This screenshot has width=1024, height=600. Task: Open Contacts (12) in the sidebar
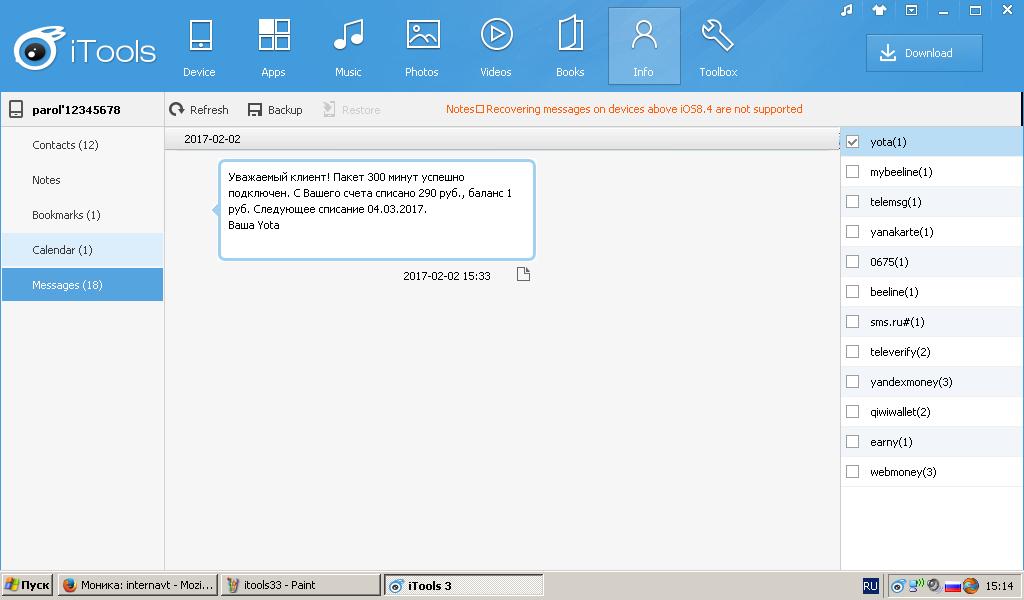point(82,145)
